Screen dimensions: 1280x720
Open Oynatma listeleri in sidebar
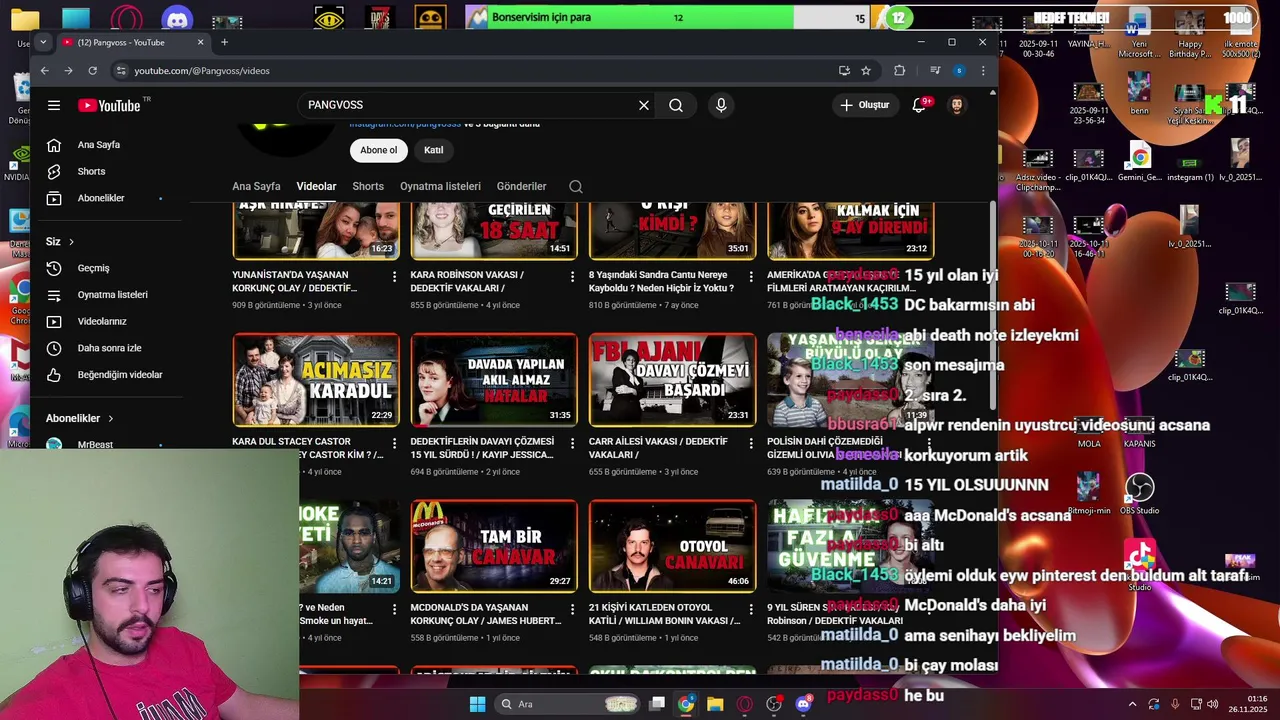[112, 295]
